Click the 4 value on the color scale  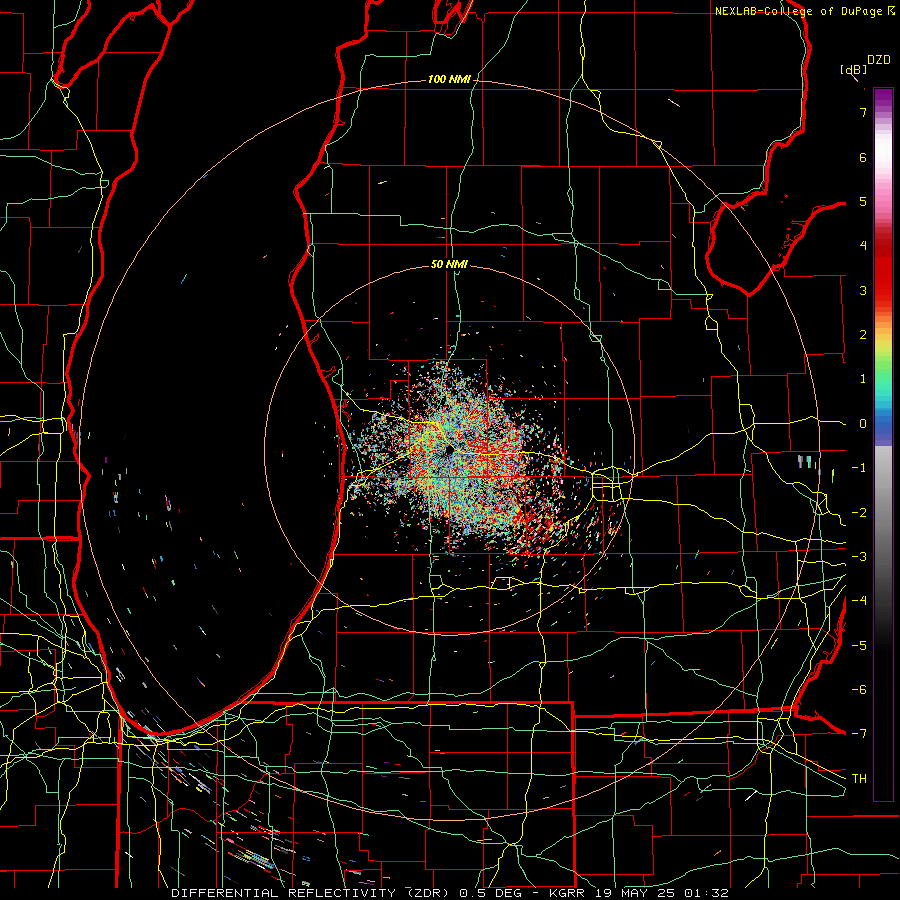[x=863, y=246]
